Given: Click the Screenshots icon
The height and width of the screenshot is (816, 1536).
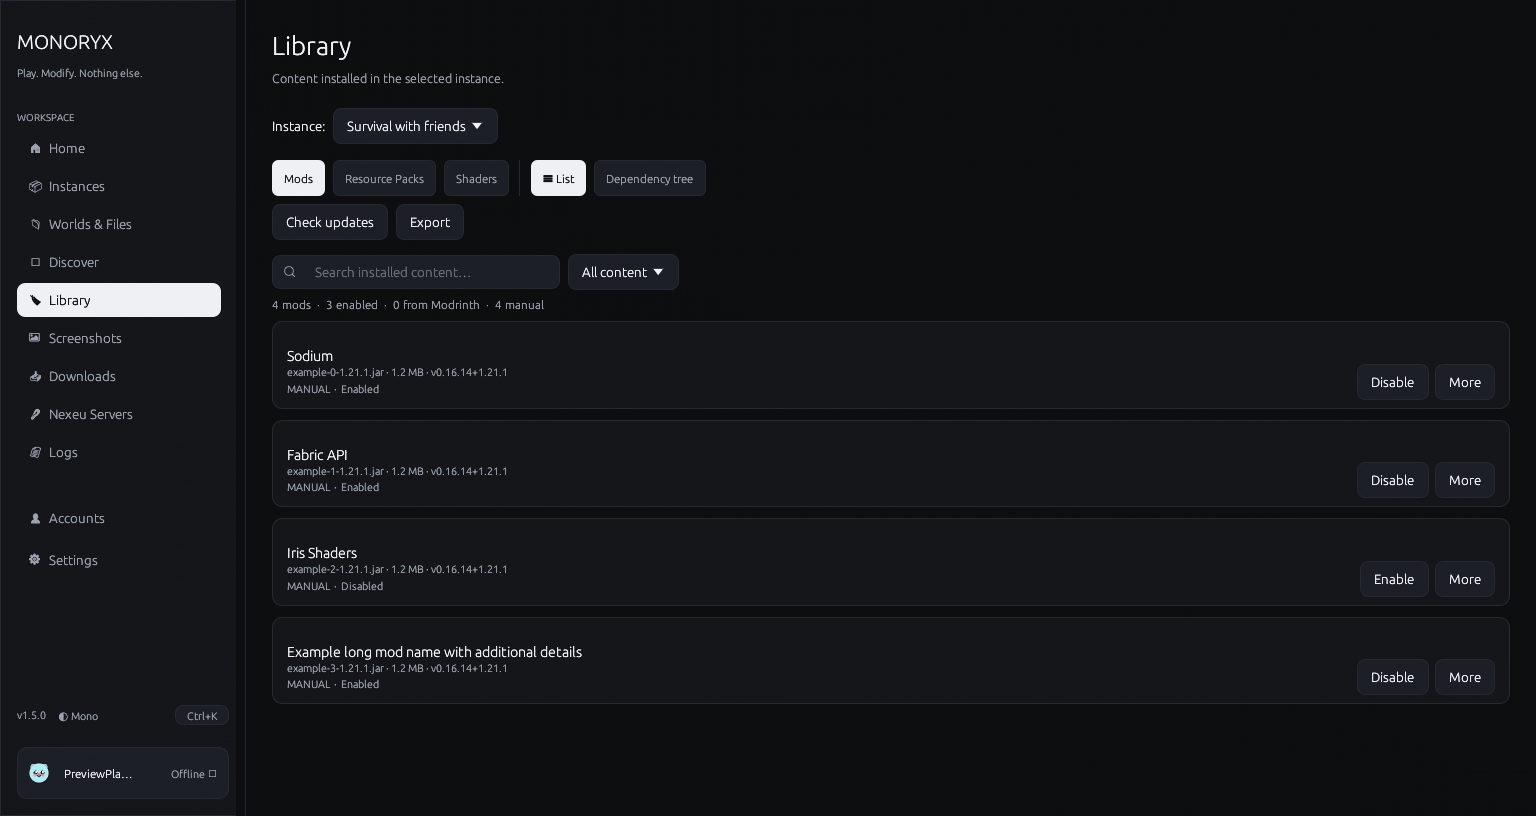Looking at the screenshot, I should (35, 338).
